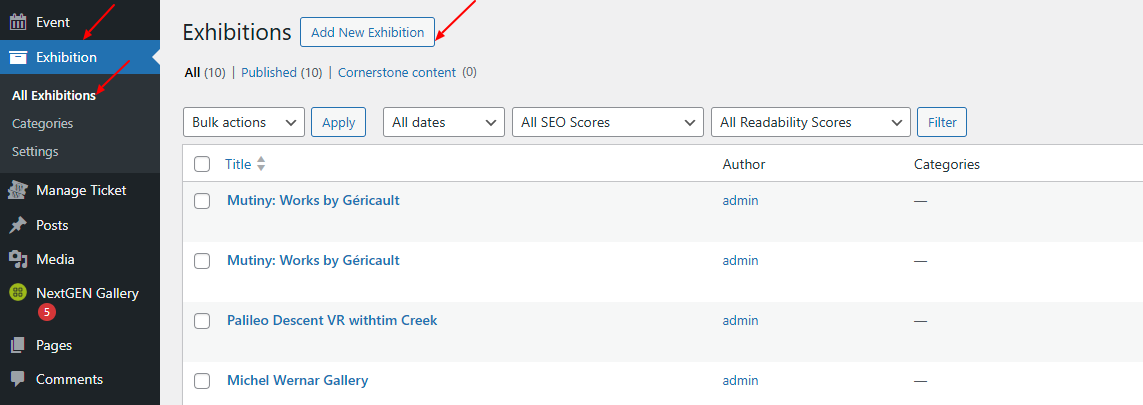
Task: Open the Bulk actions dropdown
Action: 244,122
